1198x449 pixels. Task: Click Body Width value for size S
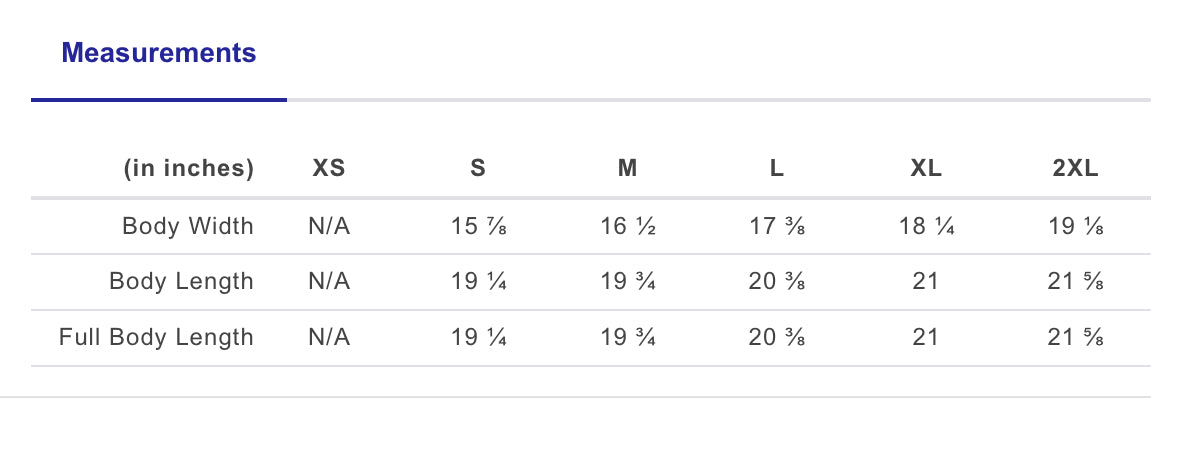click(478, 226)
